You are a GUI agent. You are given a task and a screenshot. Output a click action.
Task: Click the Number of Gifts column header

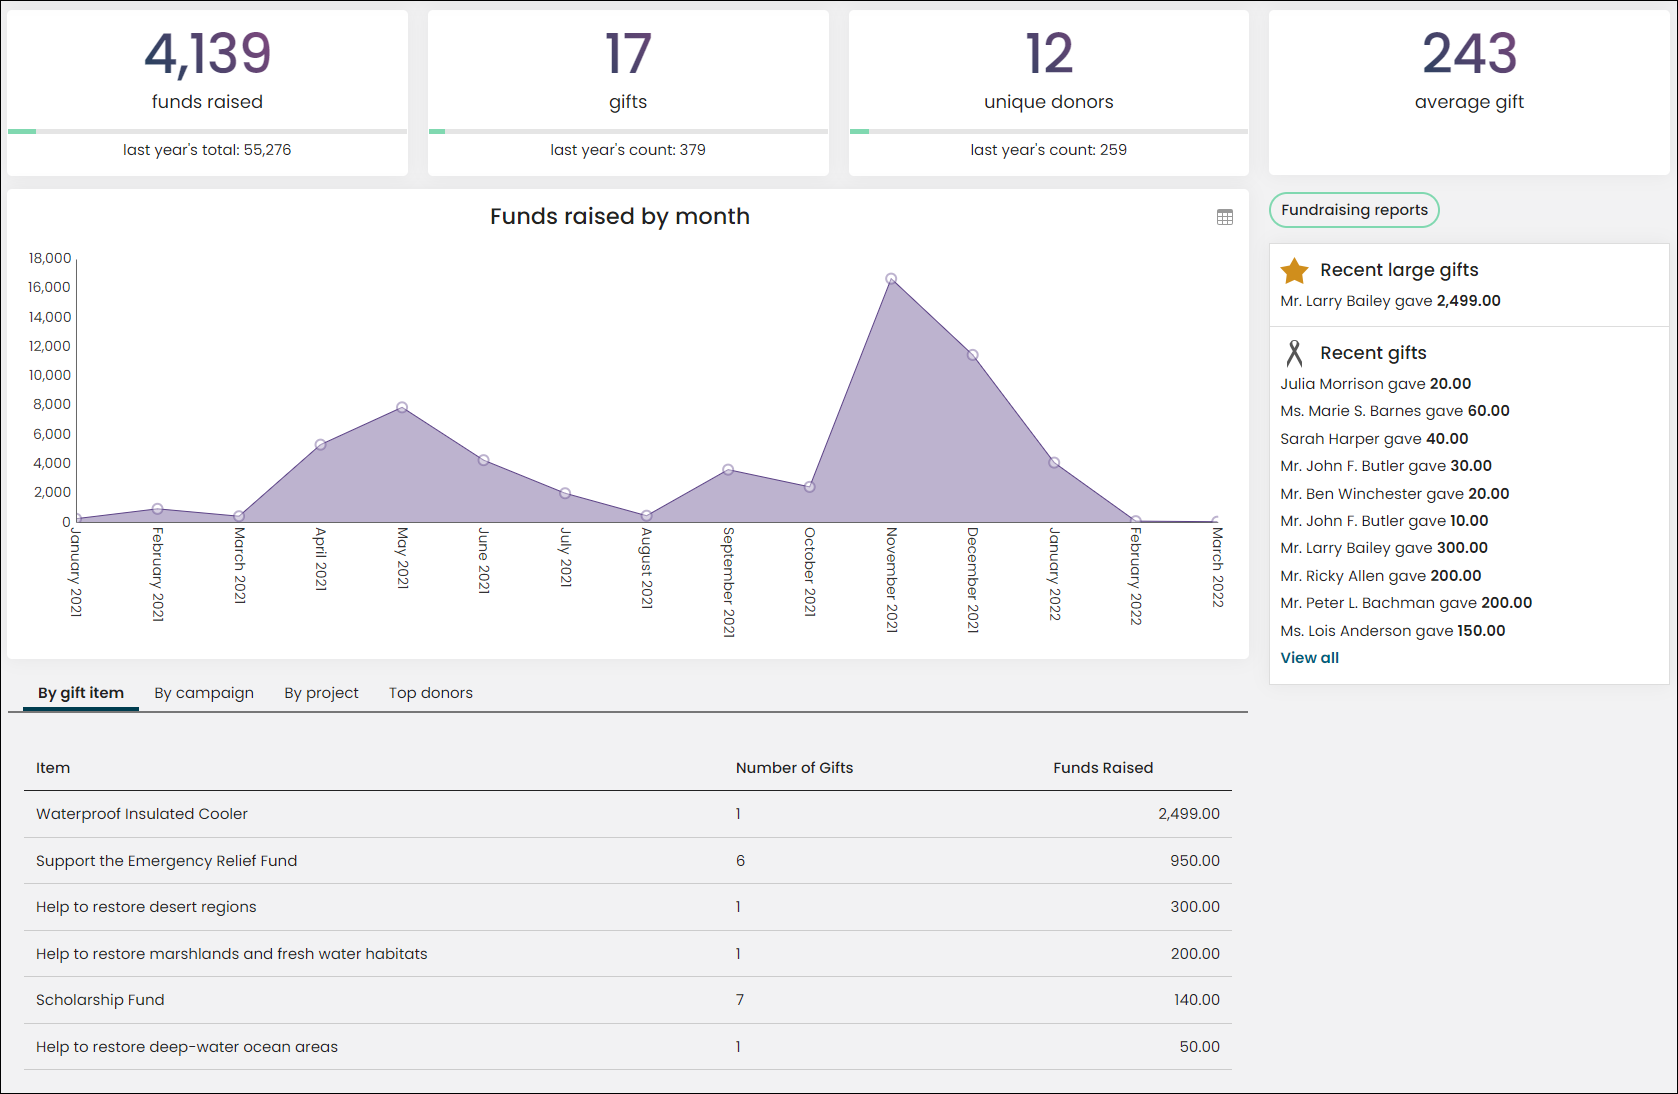tap(794, 768)
